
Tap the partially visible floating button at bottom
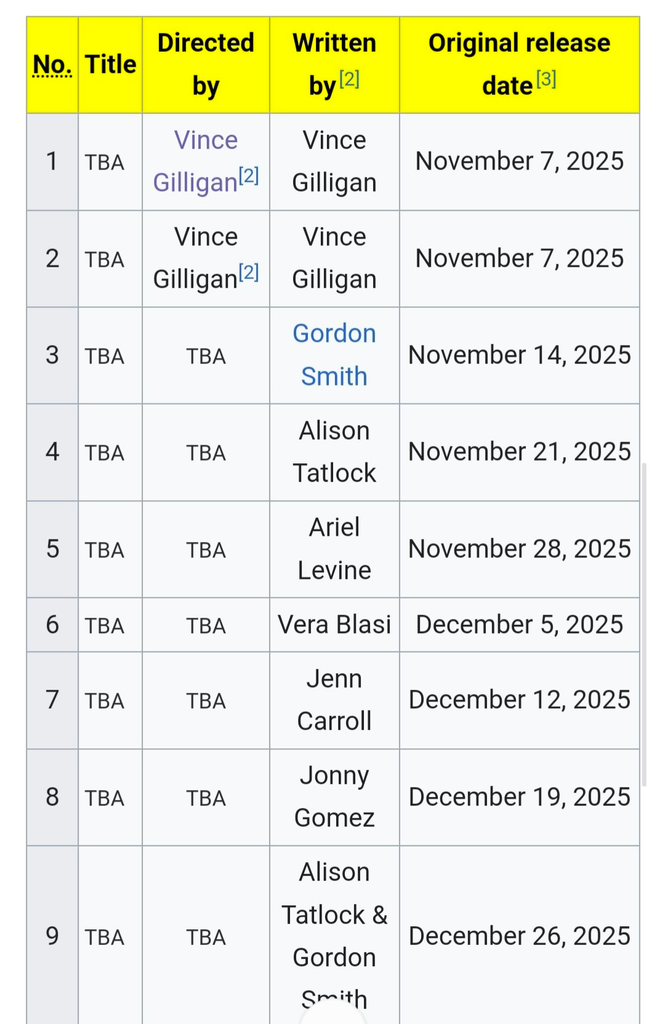[x=334, y=1012]
